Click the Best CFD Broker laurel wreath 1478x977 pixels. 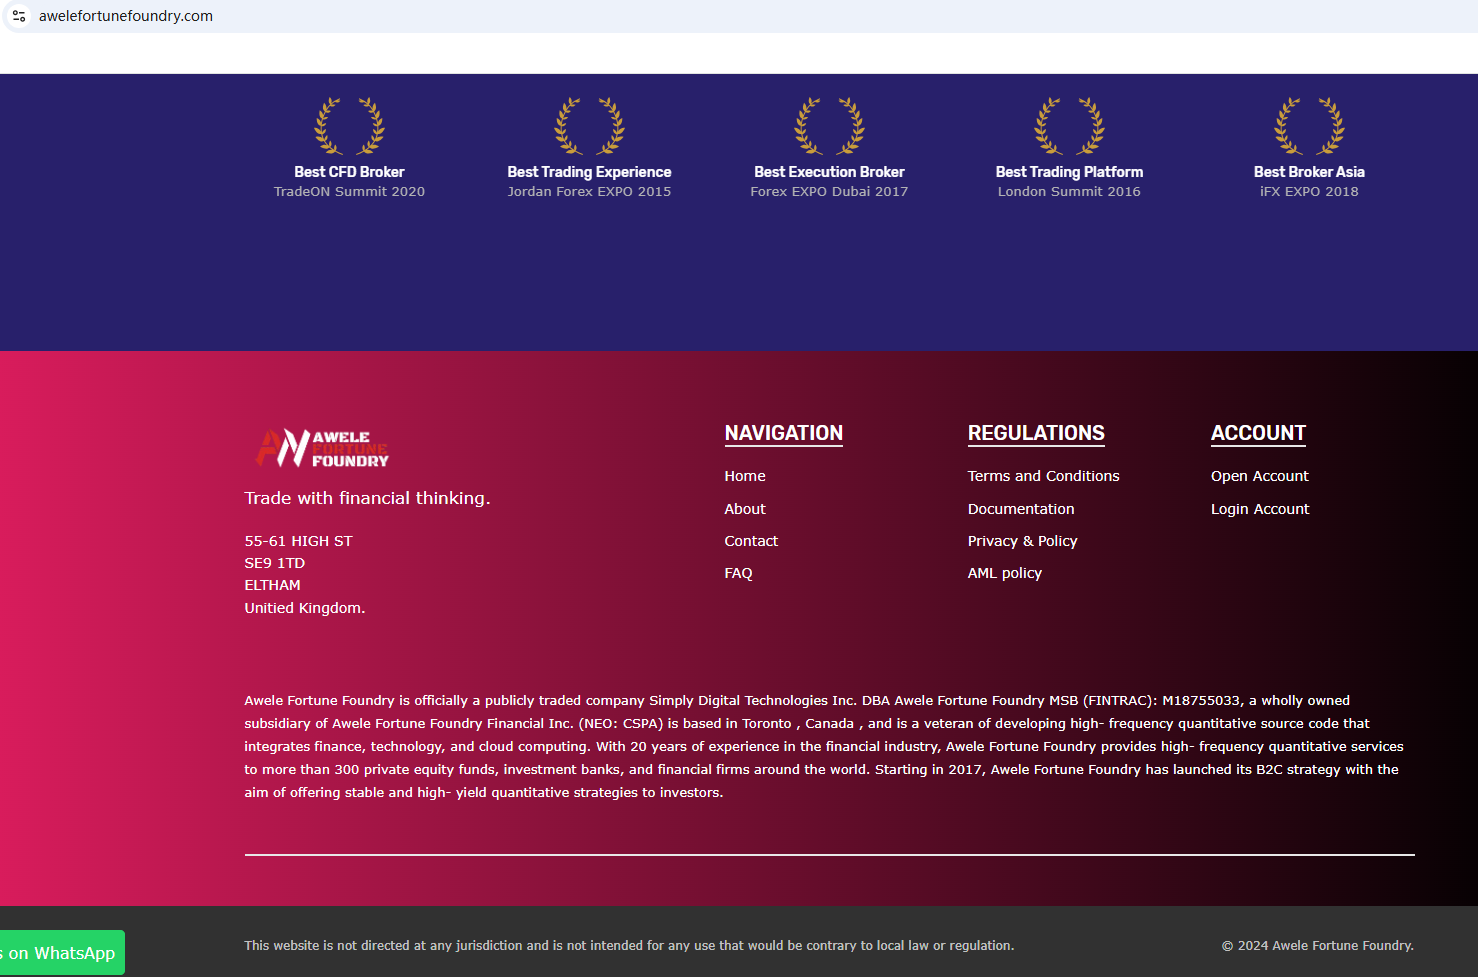(349, 126)
